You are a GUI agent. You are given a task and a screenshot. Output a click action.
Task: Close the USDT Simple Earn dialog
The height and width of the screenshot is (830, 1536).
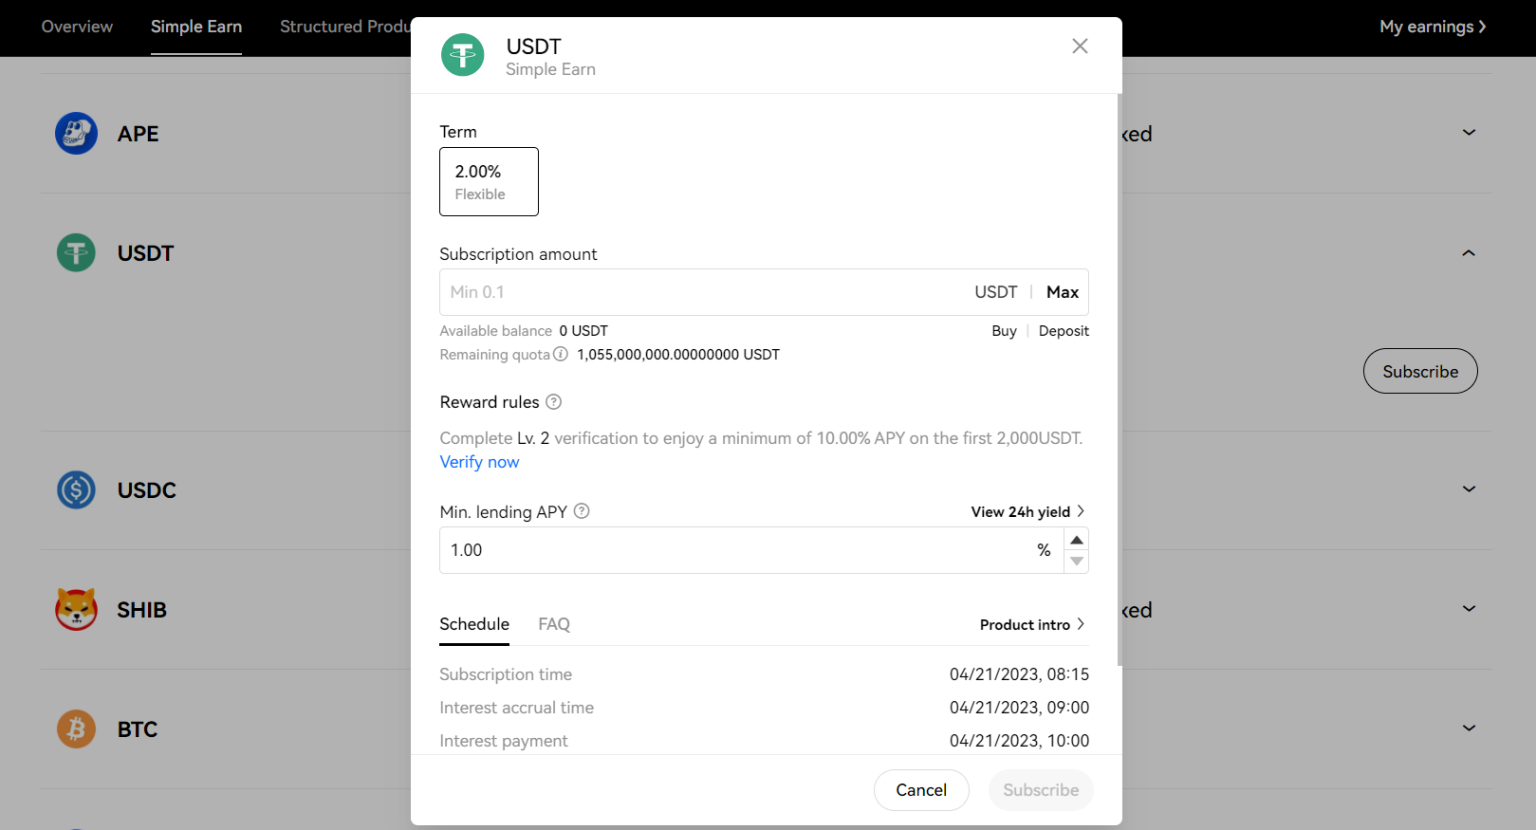(1080, 46)
